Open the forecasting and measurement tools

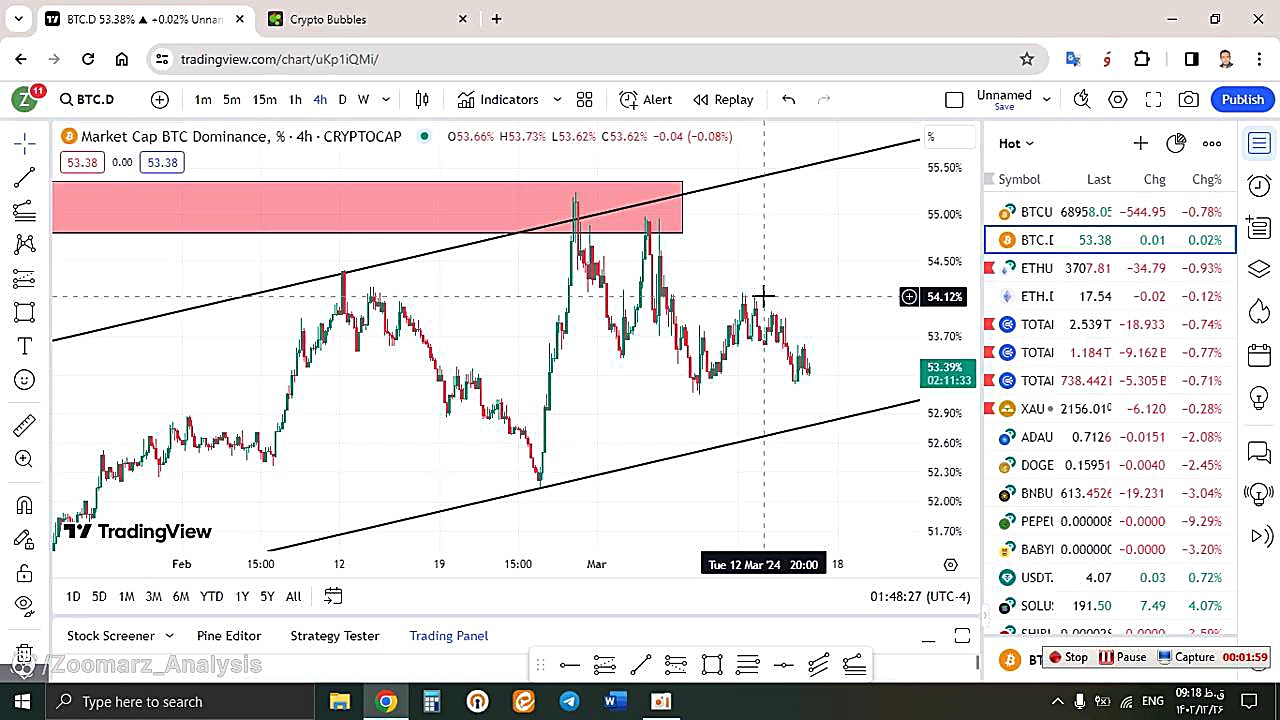25,279
